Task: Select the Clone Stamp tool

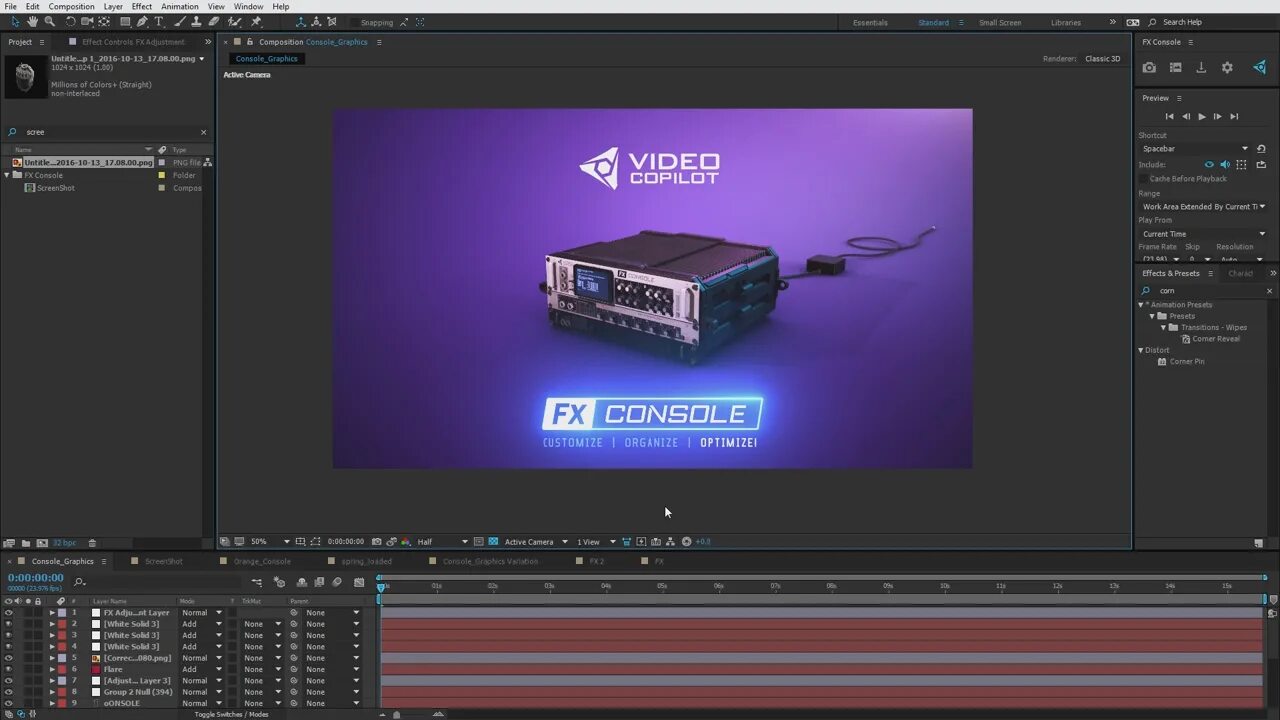Action: tap(196, 21)
